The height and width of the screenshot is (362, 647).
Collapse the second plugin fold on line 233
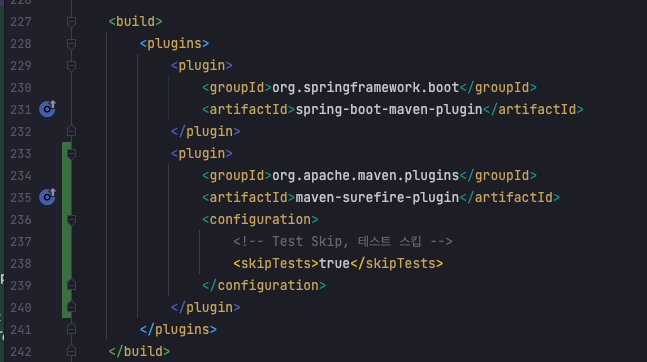71,154
